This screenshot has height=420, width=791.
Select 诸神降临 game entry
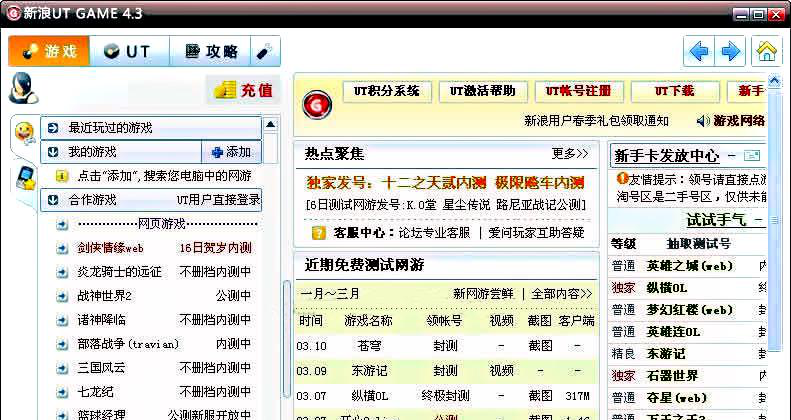pyautogui.click(x=101, y=320)
